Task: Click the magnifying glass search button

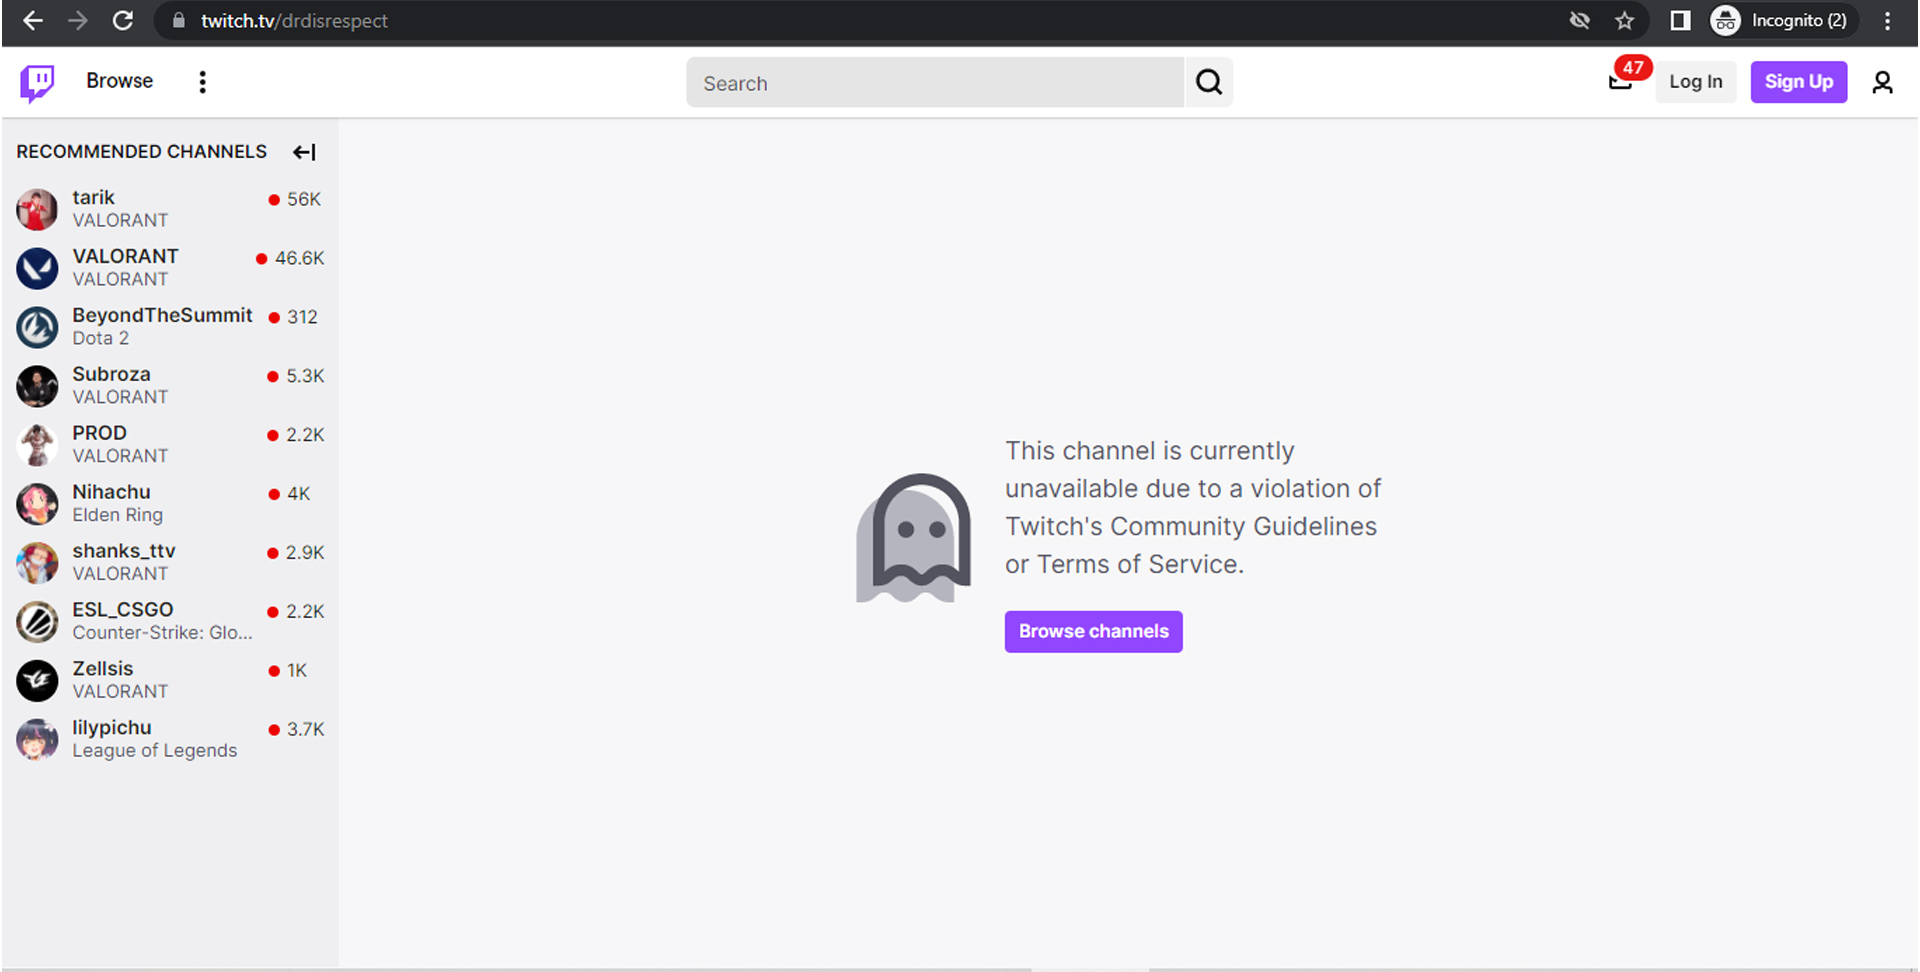Action: (x=1209, y=83)
